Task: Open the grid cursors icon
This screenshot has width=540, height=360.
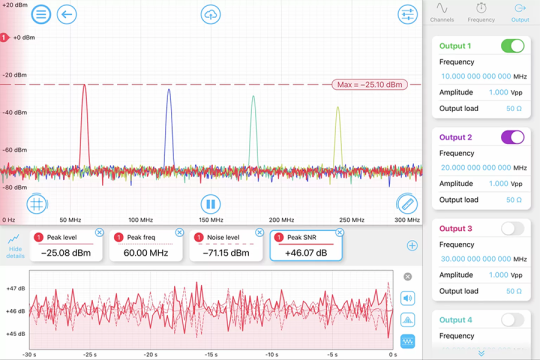Action: click(37, 204)
